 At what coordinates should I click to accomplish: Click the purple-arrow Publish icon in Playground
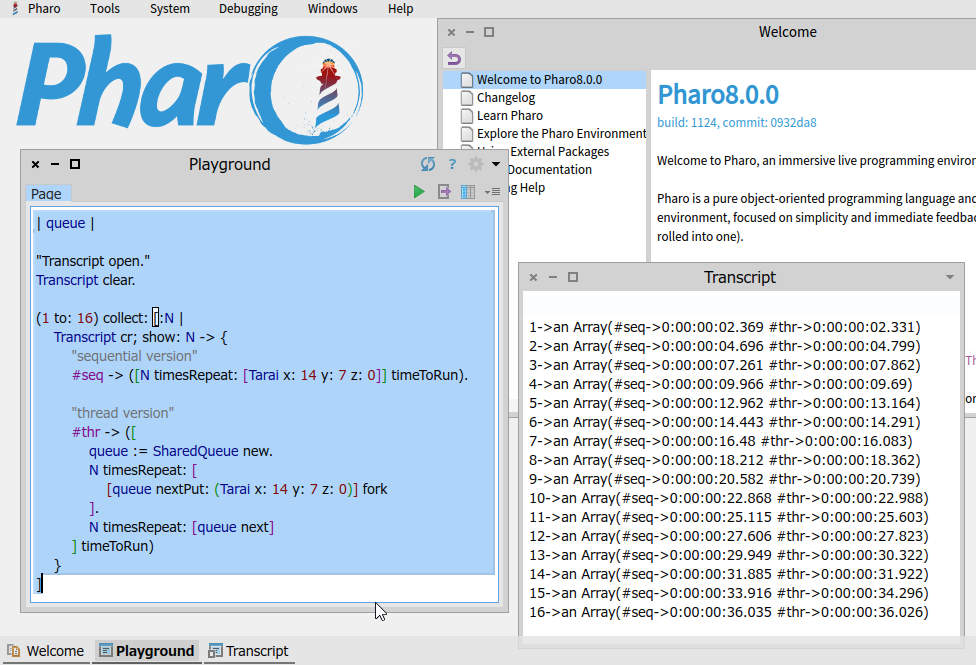[444, 192]
